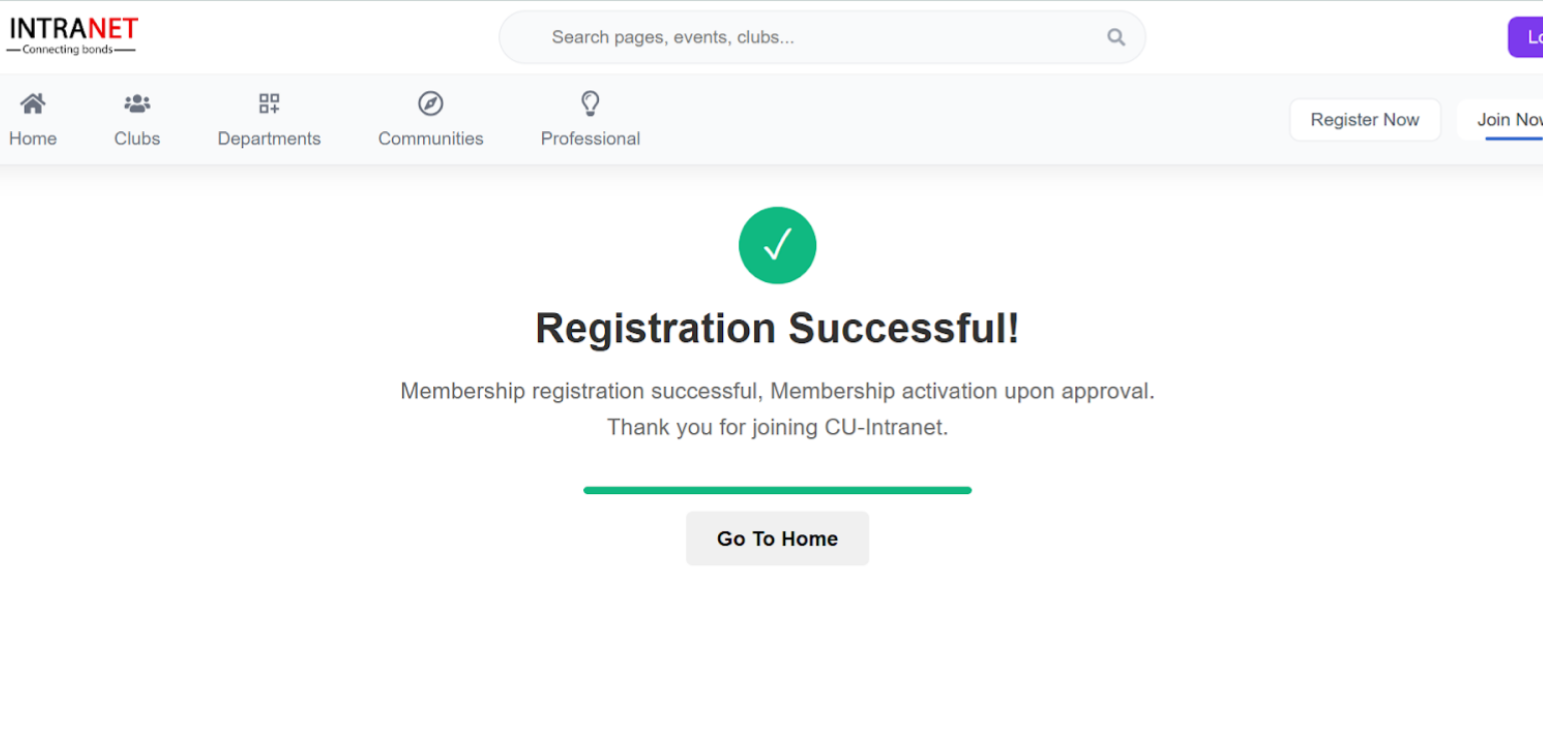Click the Home navigation icon
The image size is (1543, 748).
33,102
